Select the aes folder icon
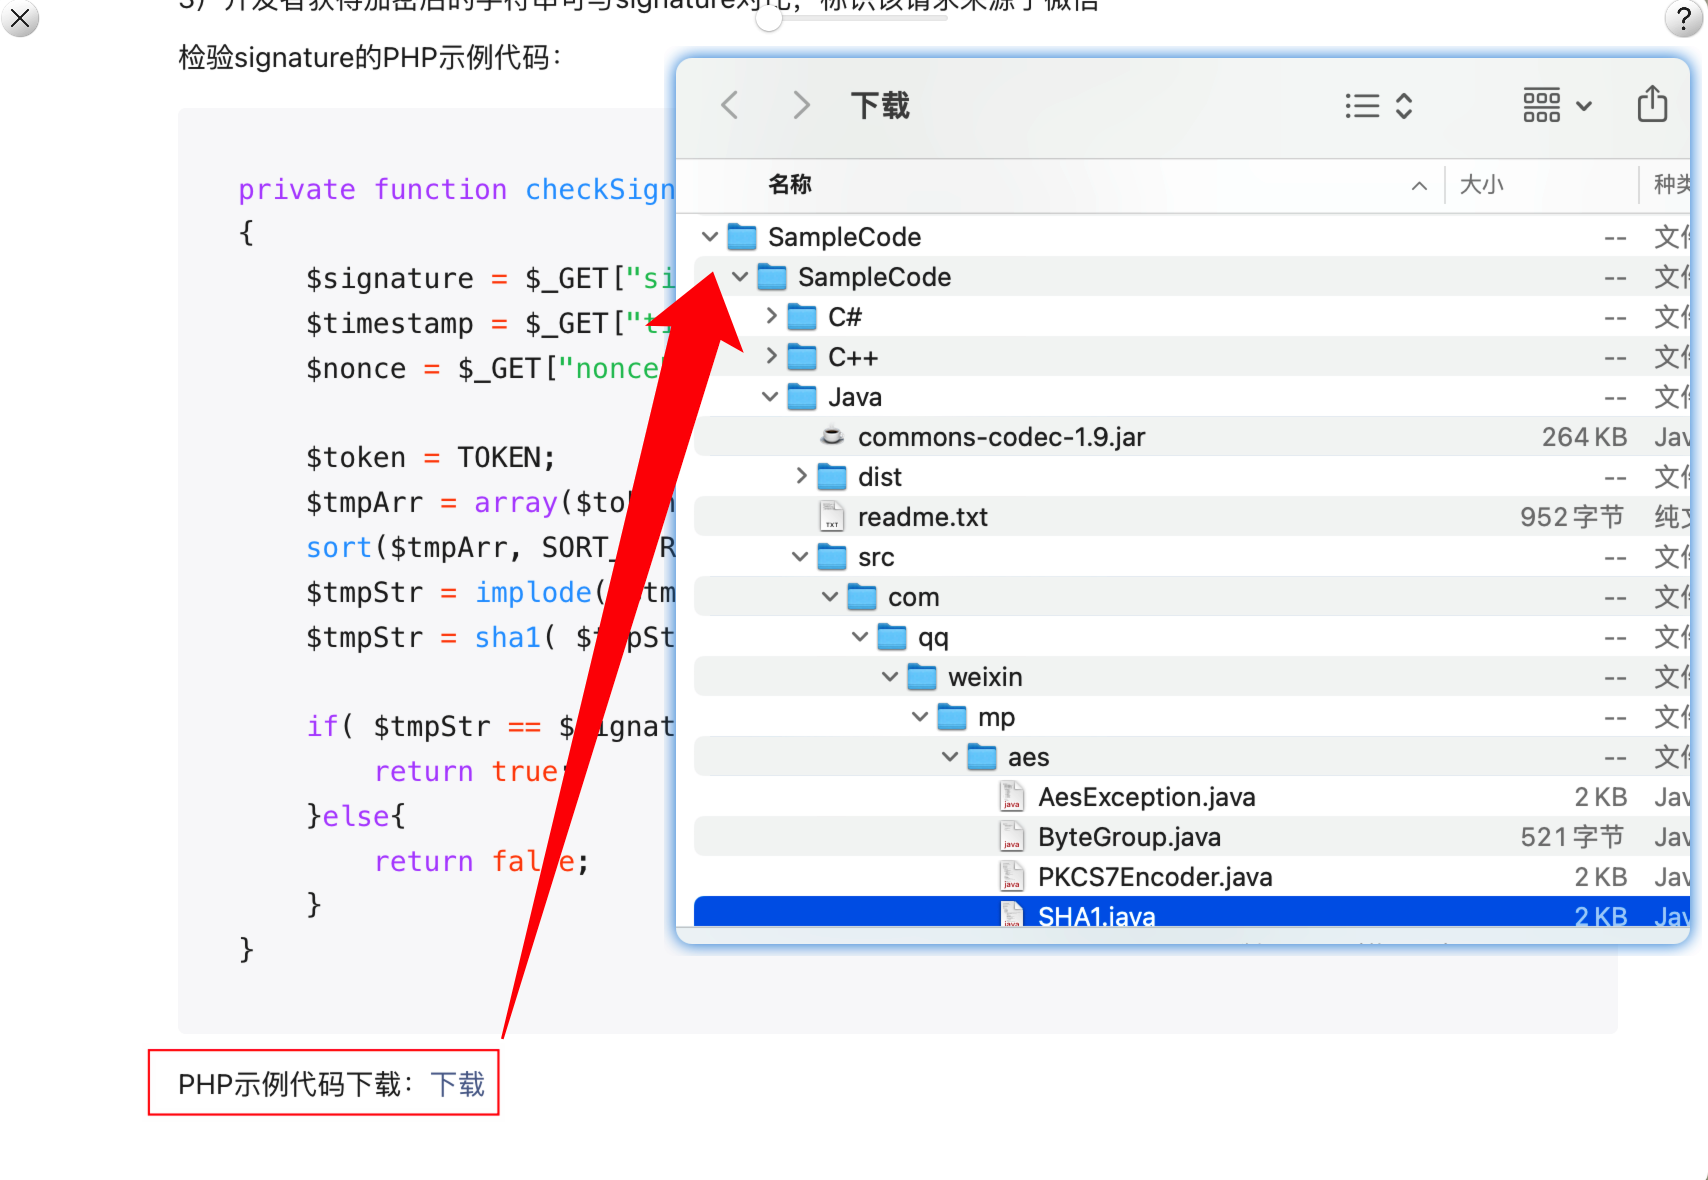 coord(982,757)
